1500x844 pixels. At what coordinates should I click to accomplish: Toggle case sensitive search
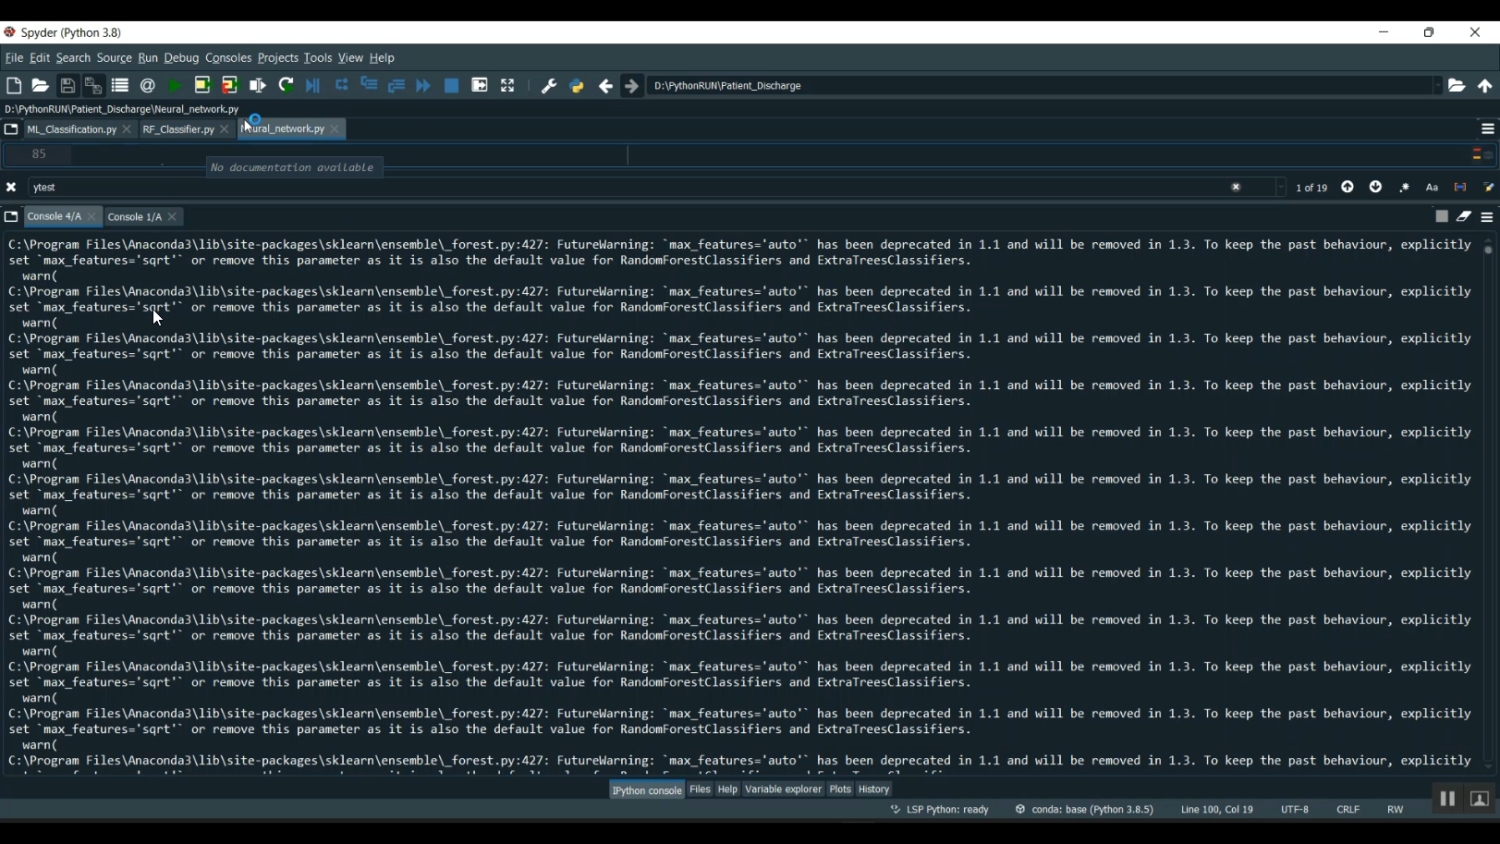click(x=1432, y=188)
